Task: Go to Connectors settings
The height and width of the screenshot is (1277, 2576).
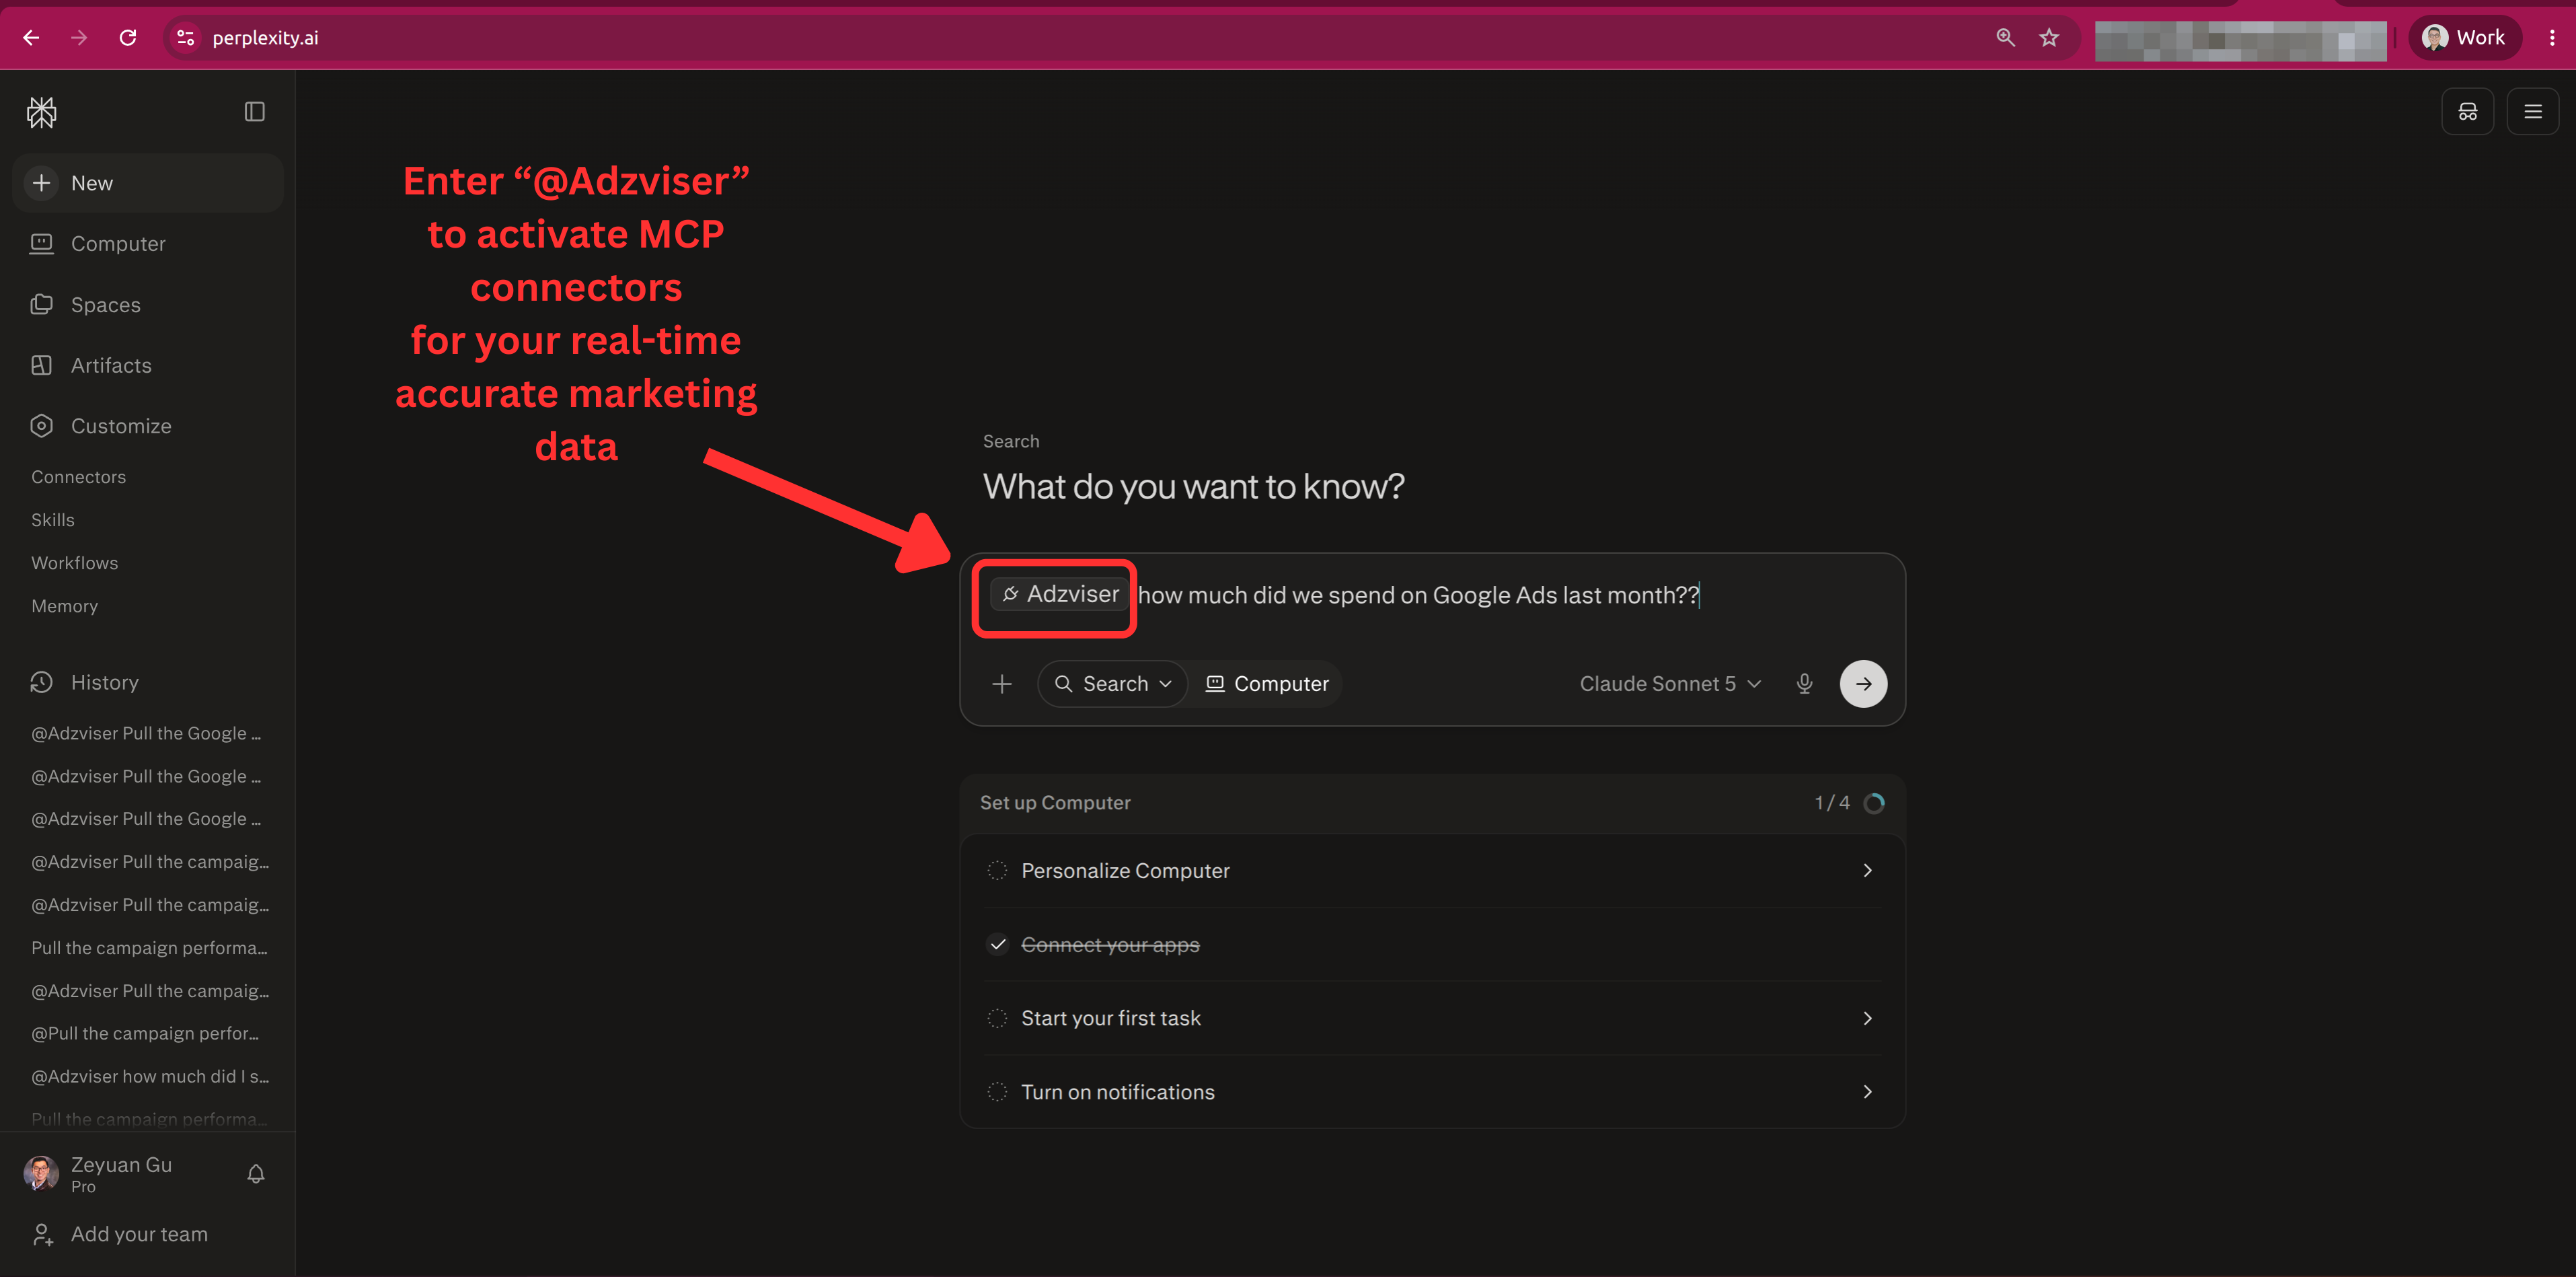Action: tap(78, 477)
